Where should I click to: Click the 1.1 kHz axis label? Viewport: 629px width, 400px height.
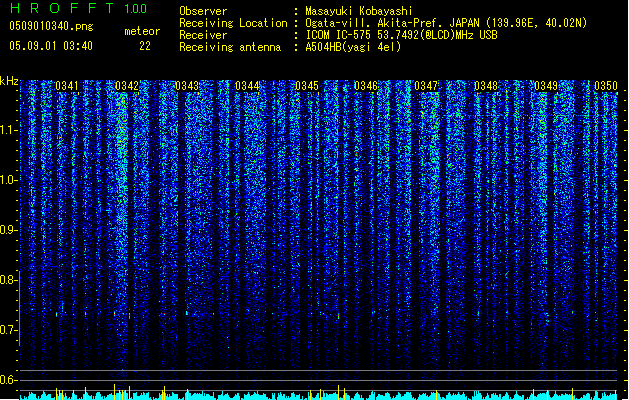(8, 130)
